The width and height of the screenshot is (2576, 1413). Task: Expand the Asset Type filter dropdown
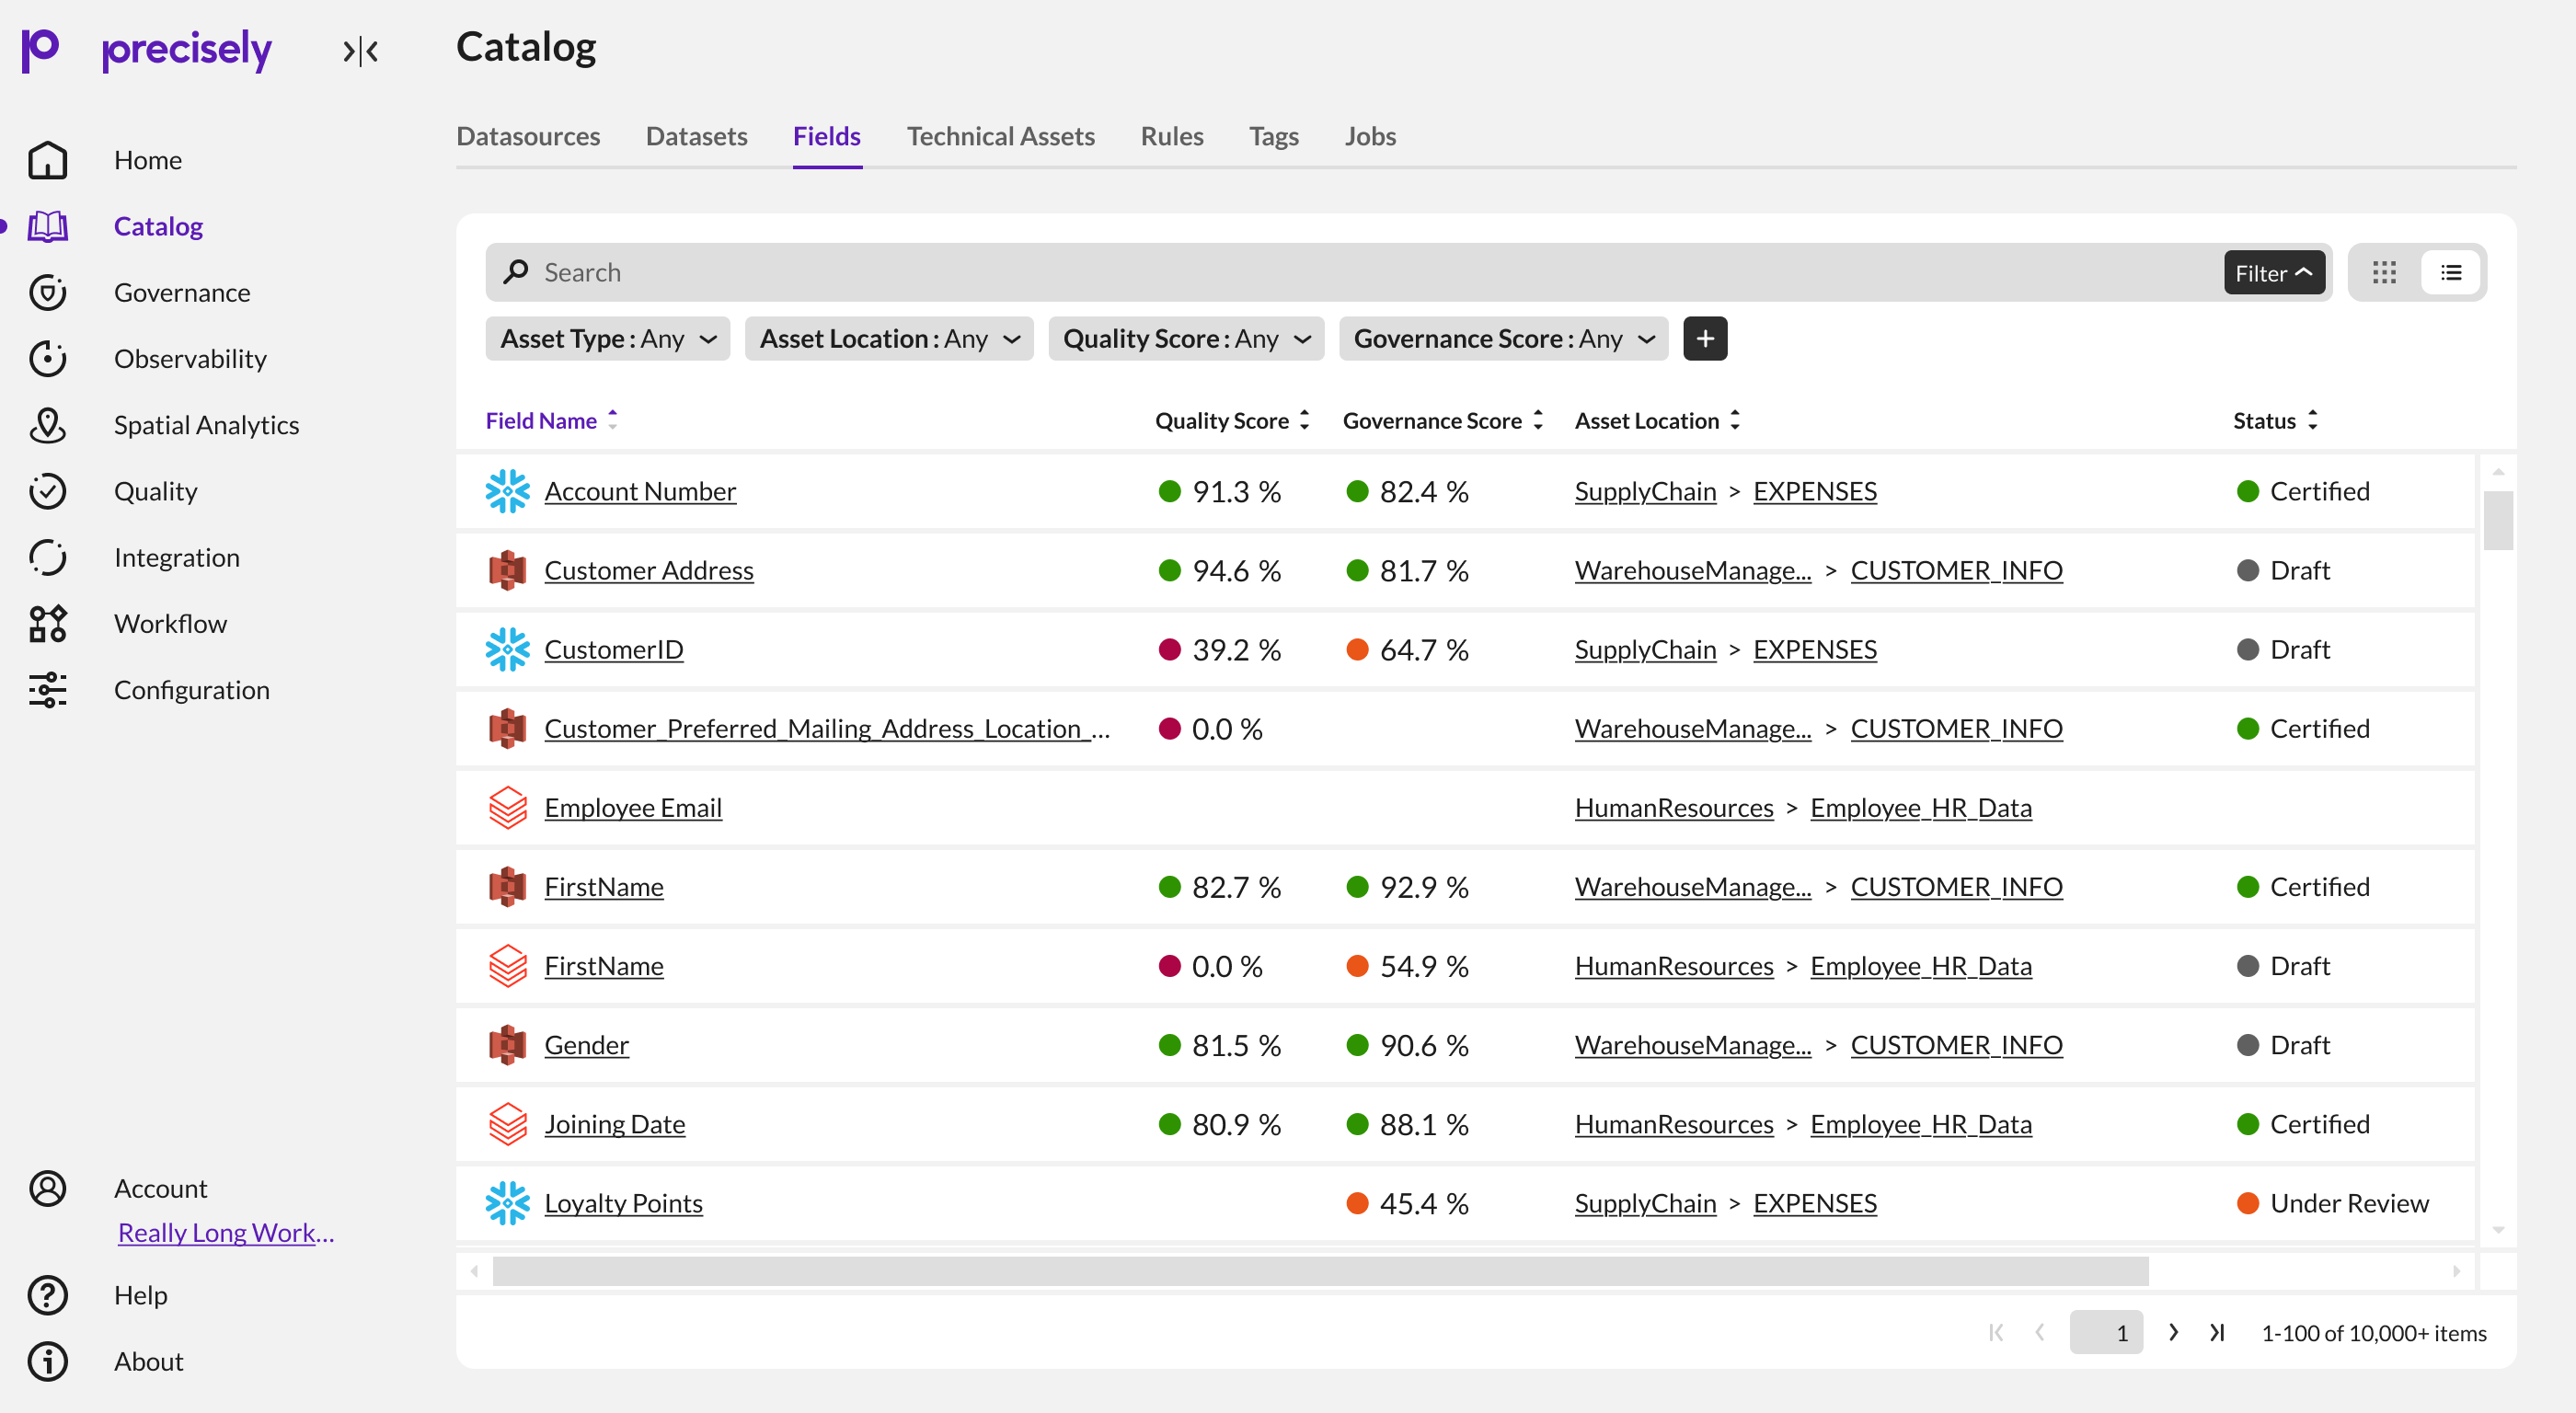pyautogui.click(x=608, y=338)
